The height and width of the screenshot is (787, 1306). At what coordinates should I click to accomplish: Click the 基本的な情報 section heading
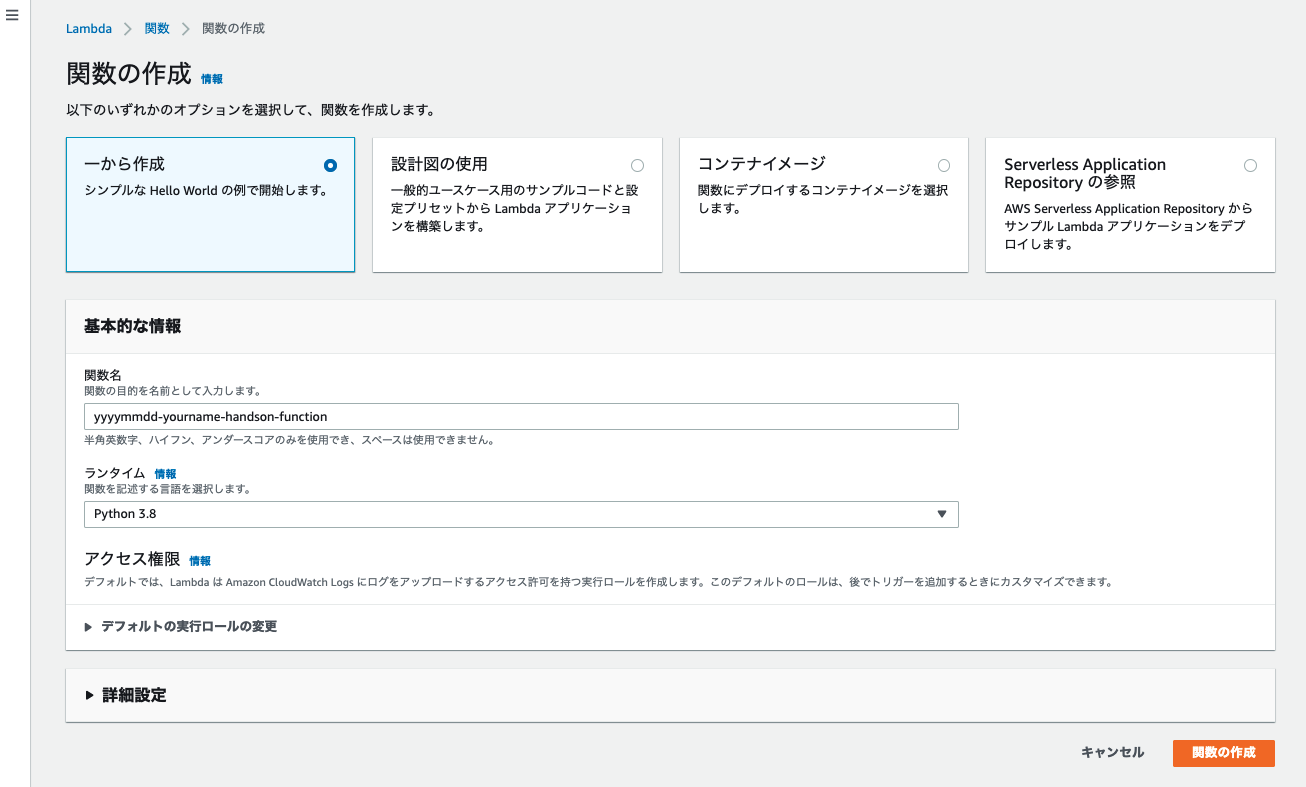133,326
